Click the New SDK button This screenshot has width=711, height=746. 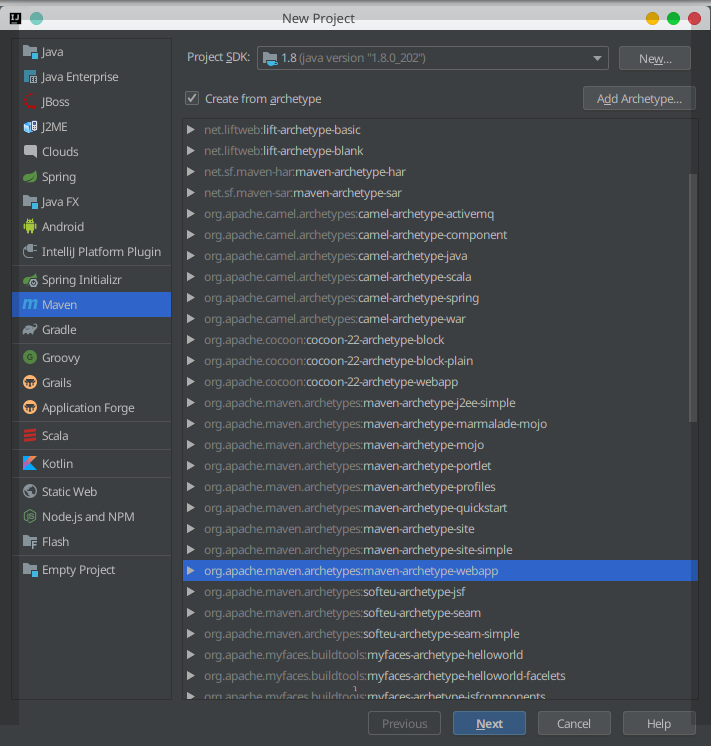[654, 58]
